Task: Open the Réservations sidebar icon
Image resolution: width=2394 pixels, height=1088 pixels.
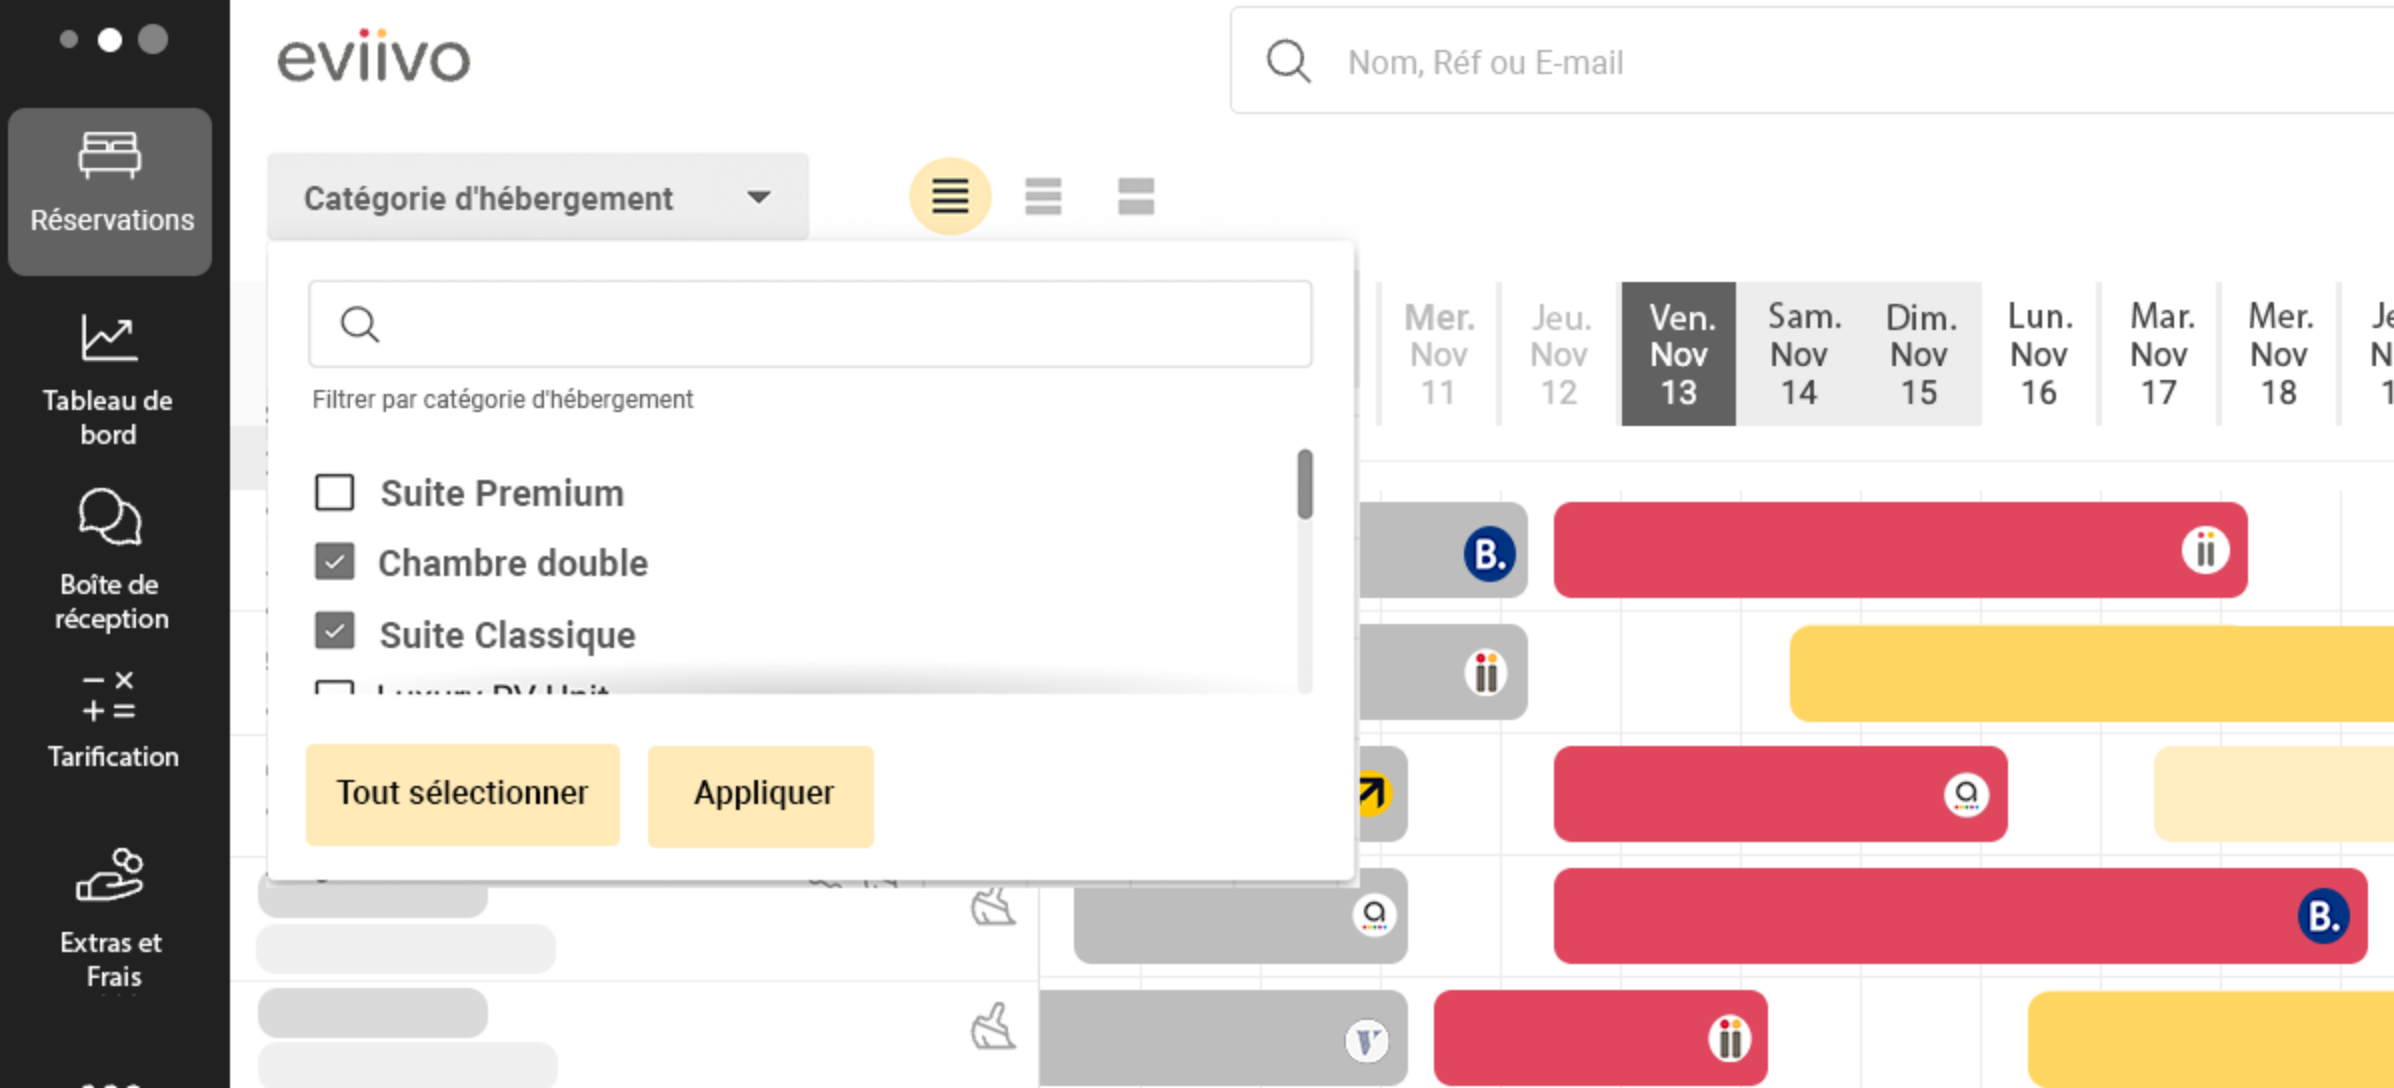Action: click(x=110, y=156)
